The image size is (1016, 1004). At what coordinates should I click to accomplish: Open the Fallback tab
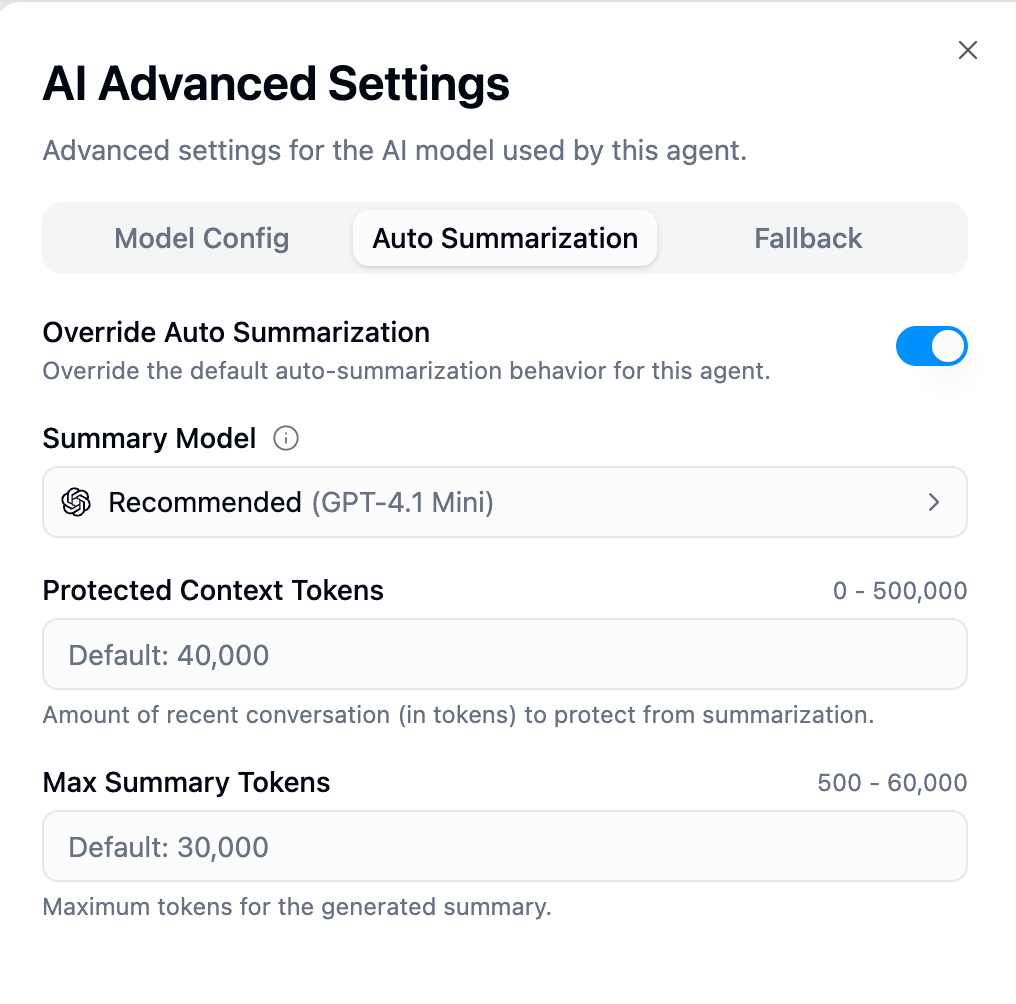coord(808,238)
